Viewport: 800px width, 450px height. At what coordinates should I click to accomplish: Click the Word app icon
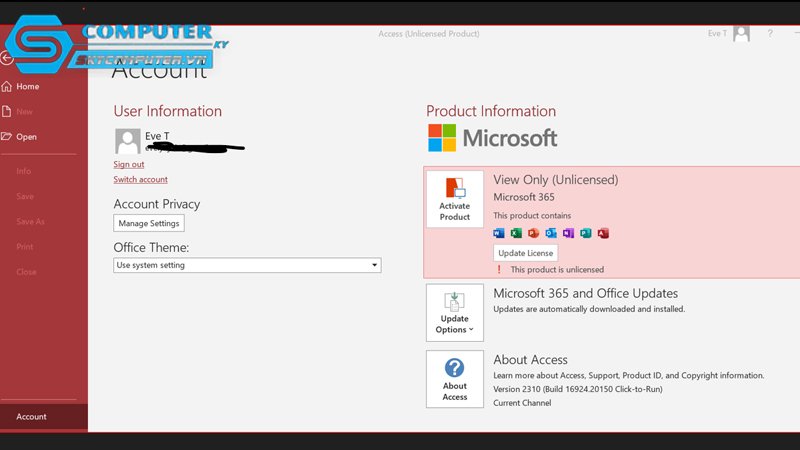click(499, 233)
